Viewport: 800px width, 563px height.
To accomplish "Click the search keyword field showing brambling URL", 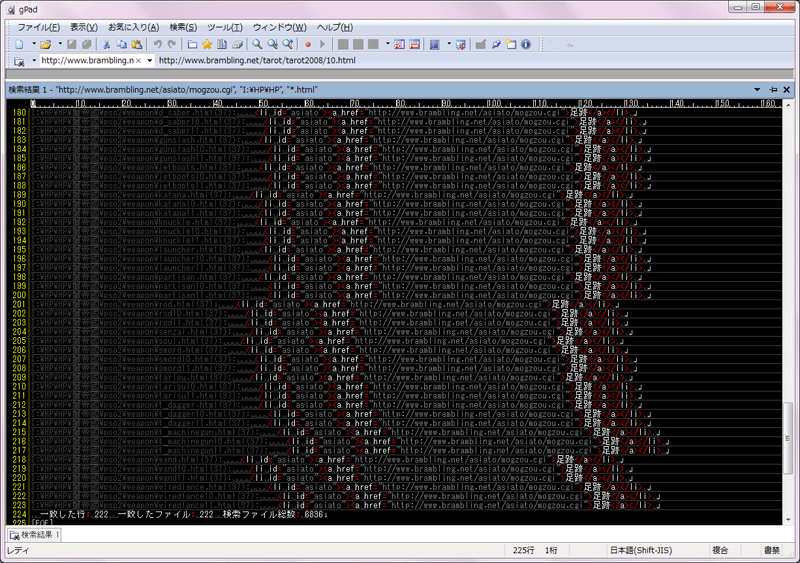I will point(87,60).
